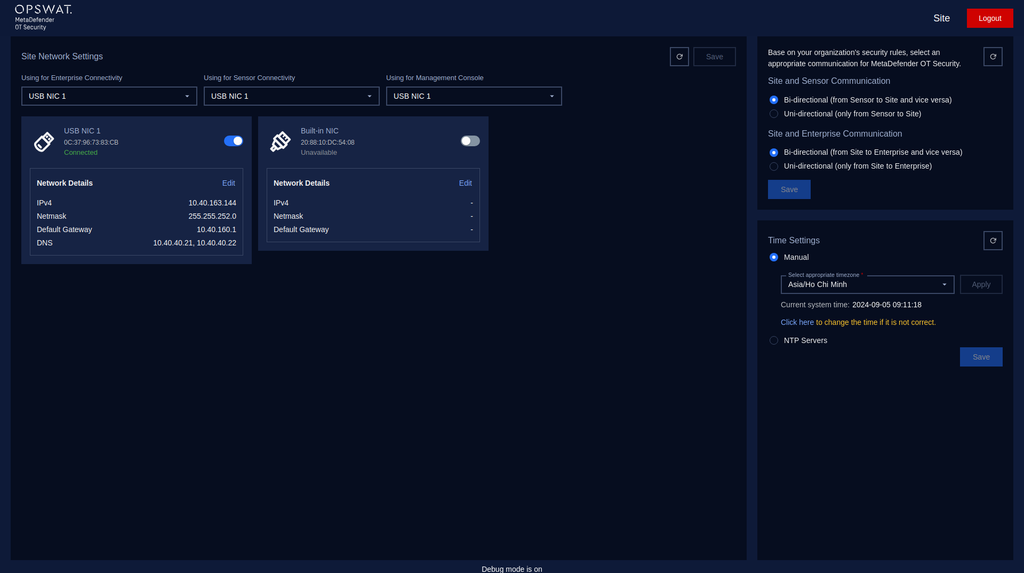This screenshot has height=573, width=1024.
Task: Click the green Connected status text
Action: click(x=80, y=152)
